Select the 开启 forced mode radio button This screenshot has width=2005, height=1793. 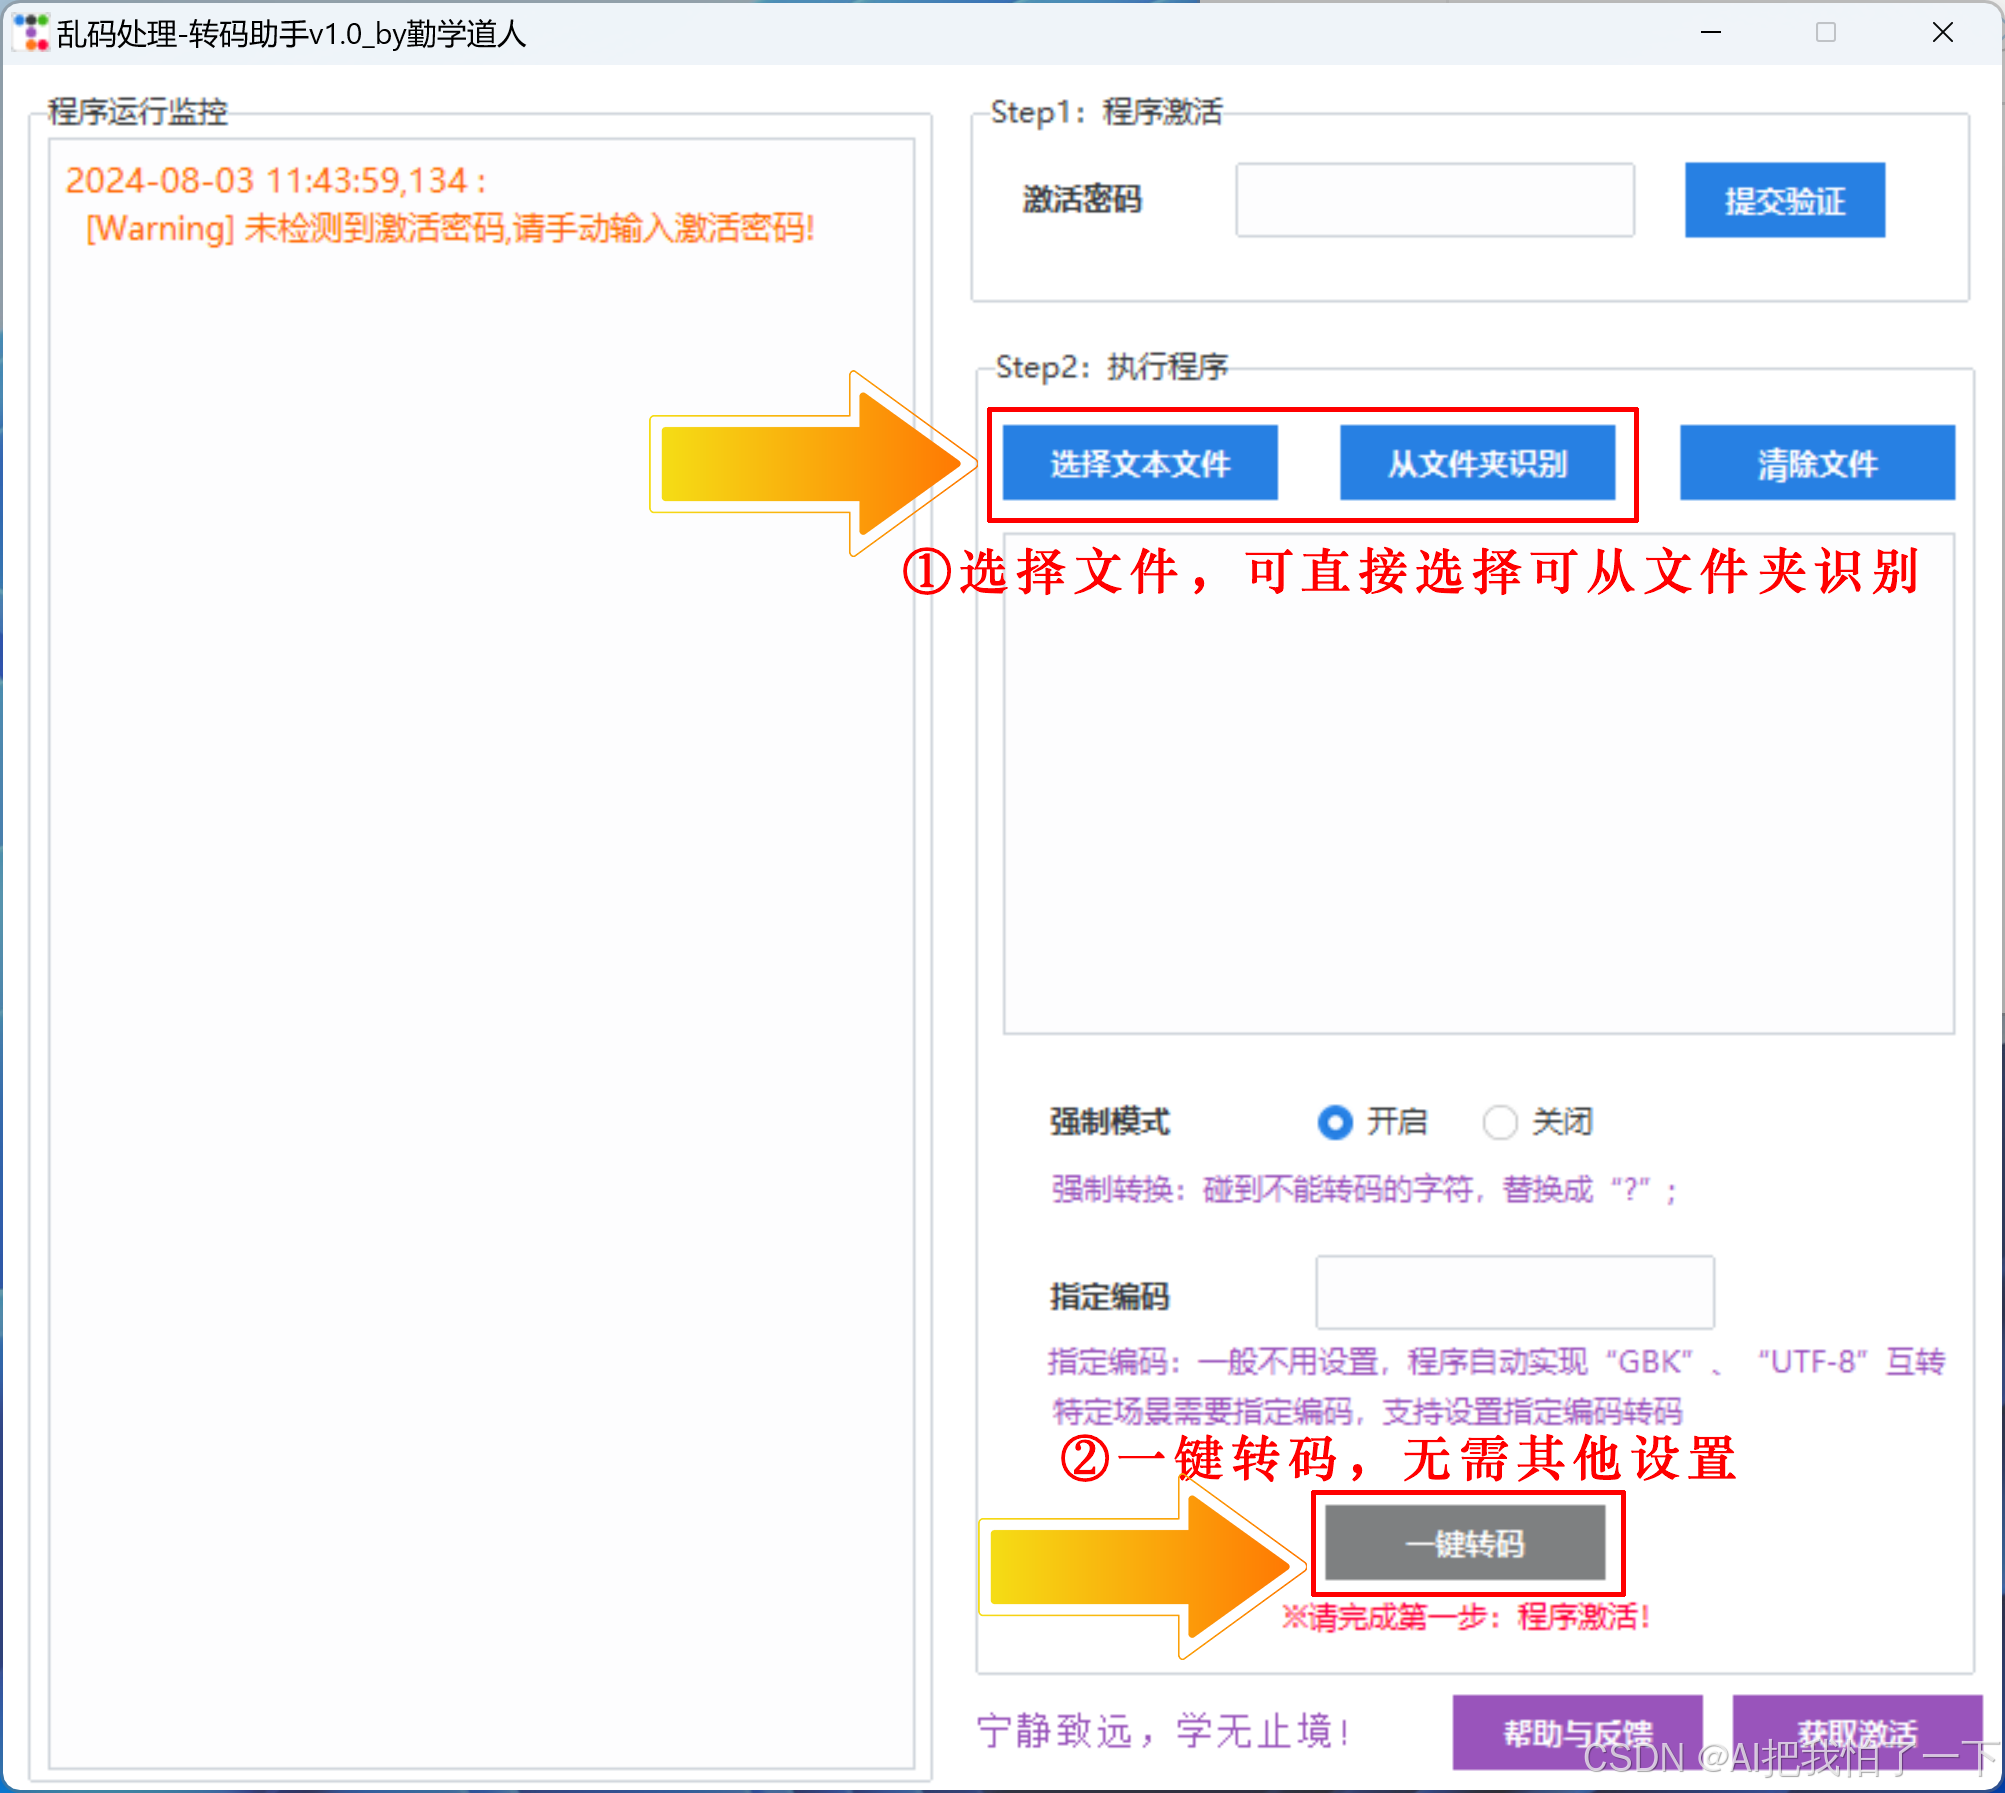1335,1122
